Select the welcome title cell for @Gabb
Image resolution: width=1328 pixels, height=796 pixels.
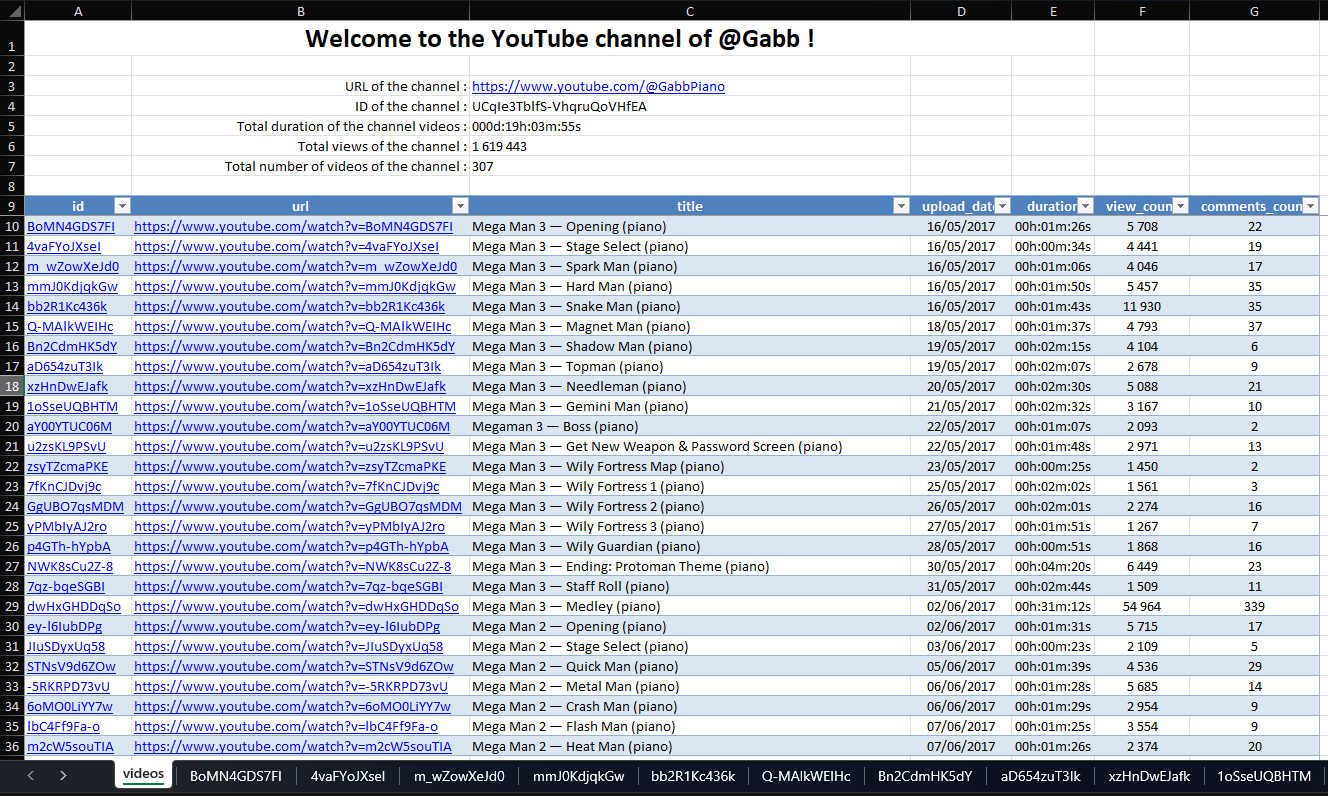pos(559,40)
